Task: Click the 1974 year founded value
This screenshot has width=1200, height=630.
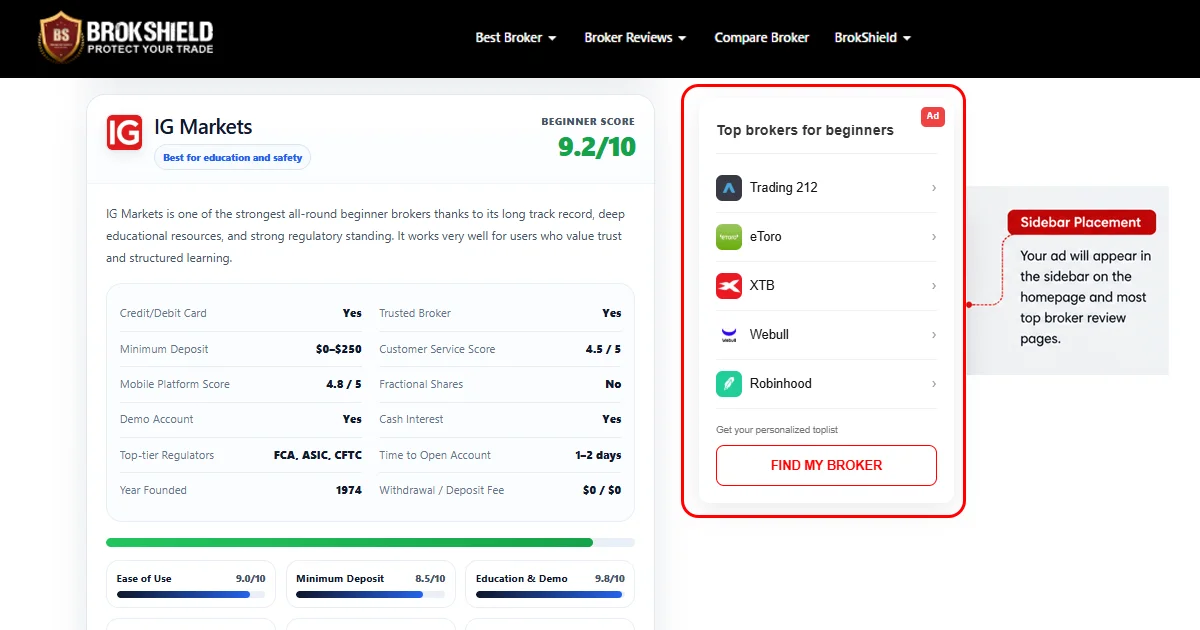Action: pos(349,490)
